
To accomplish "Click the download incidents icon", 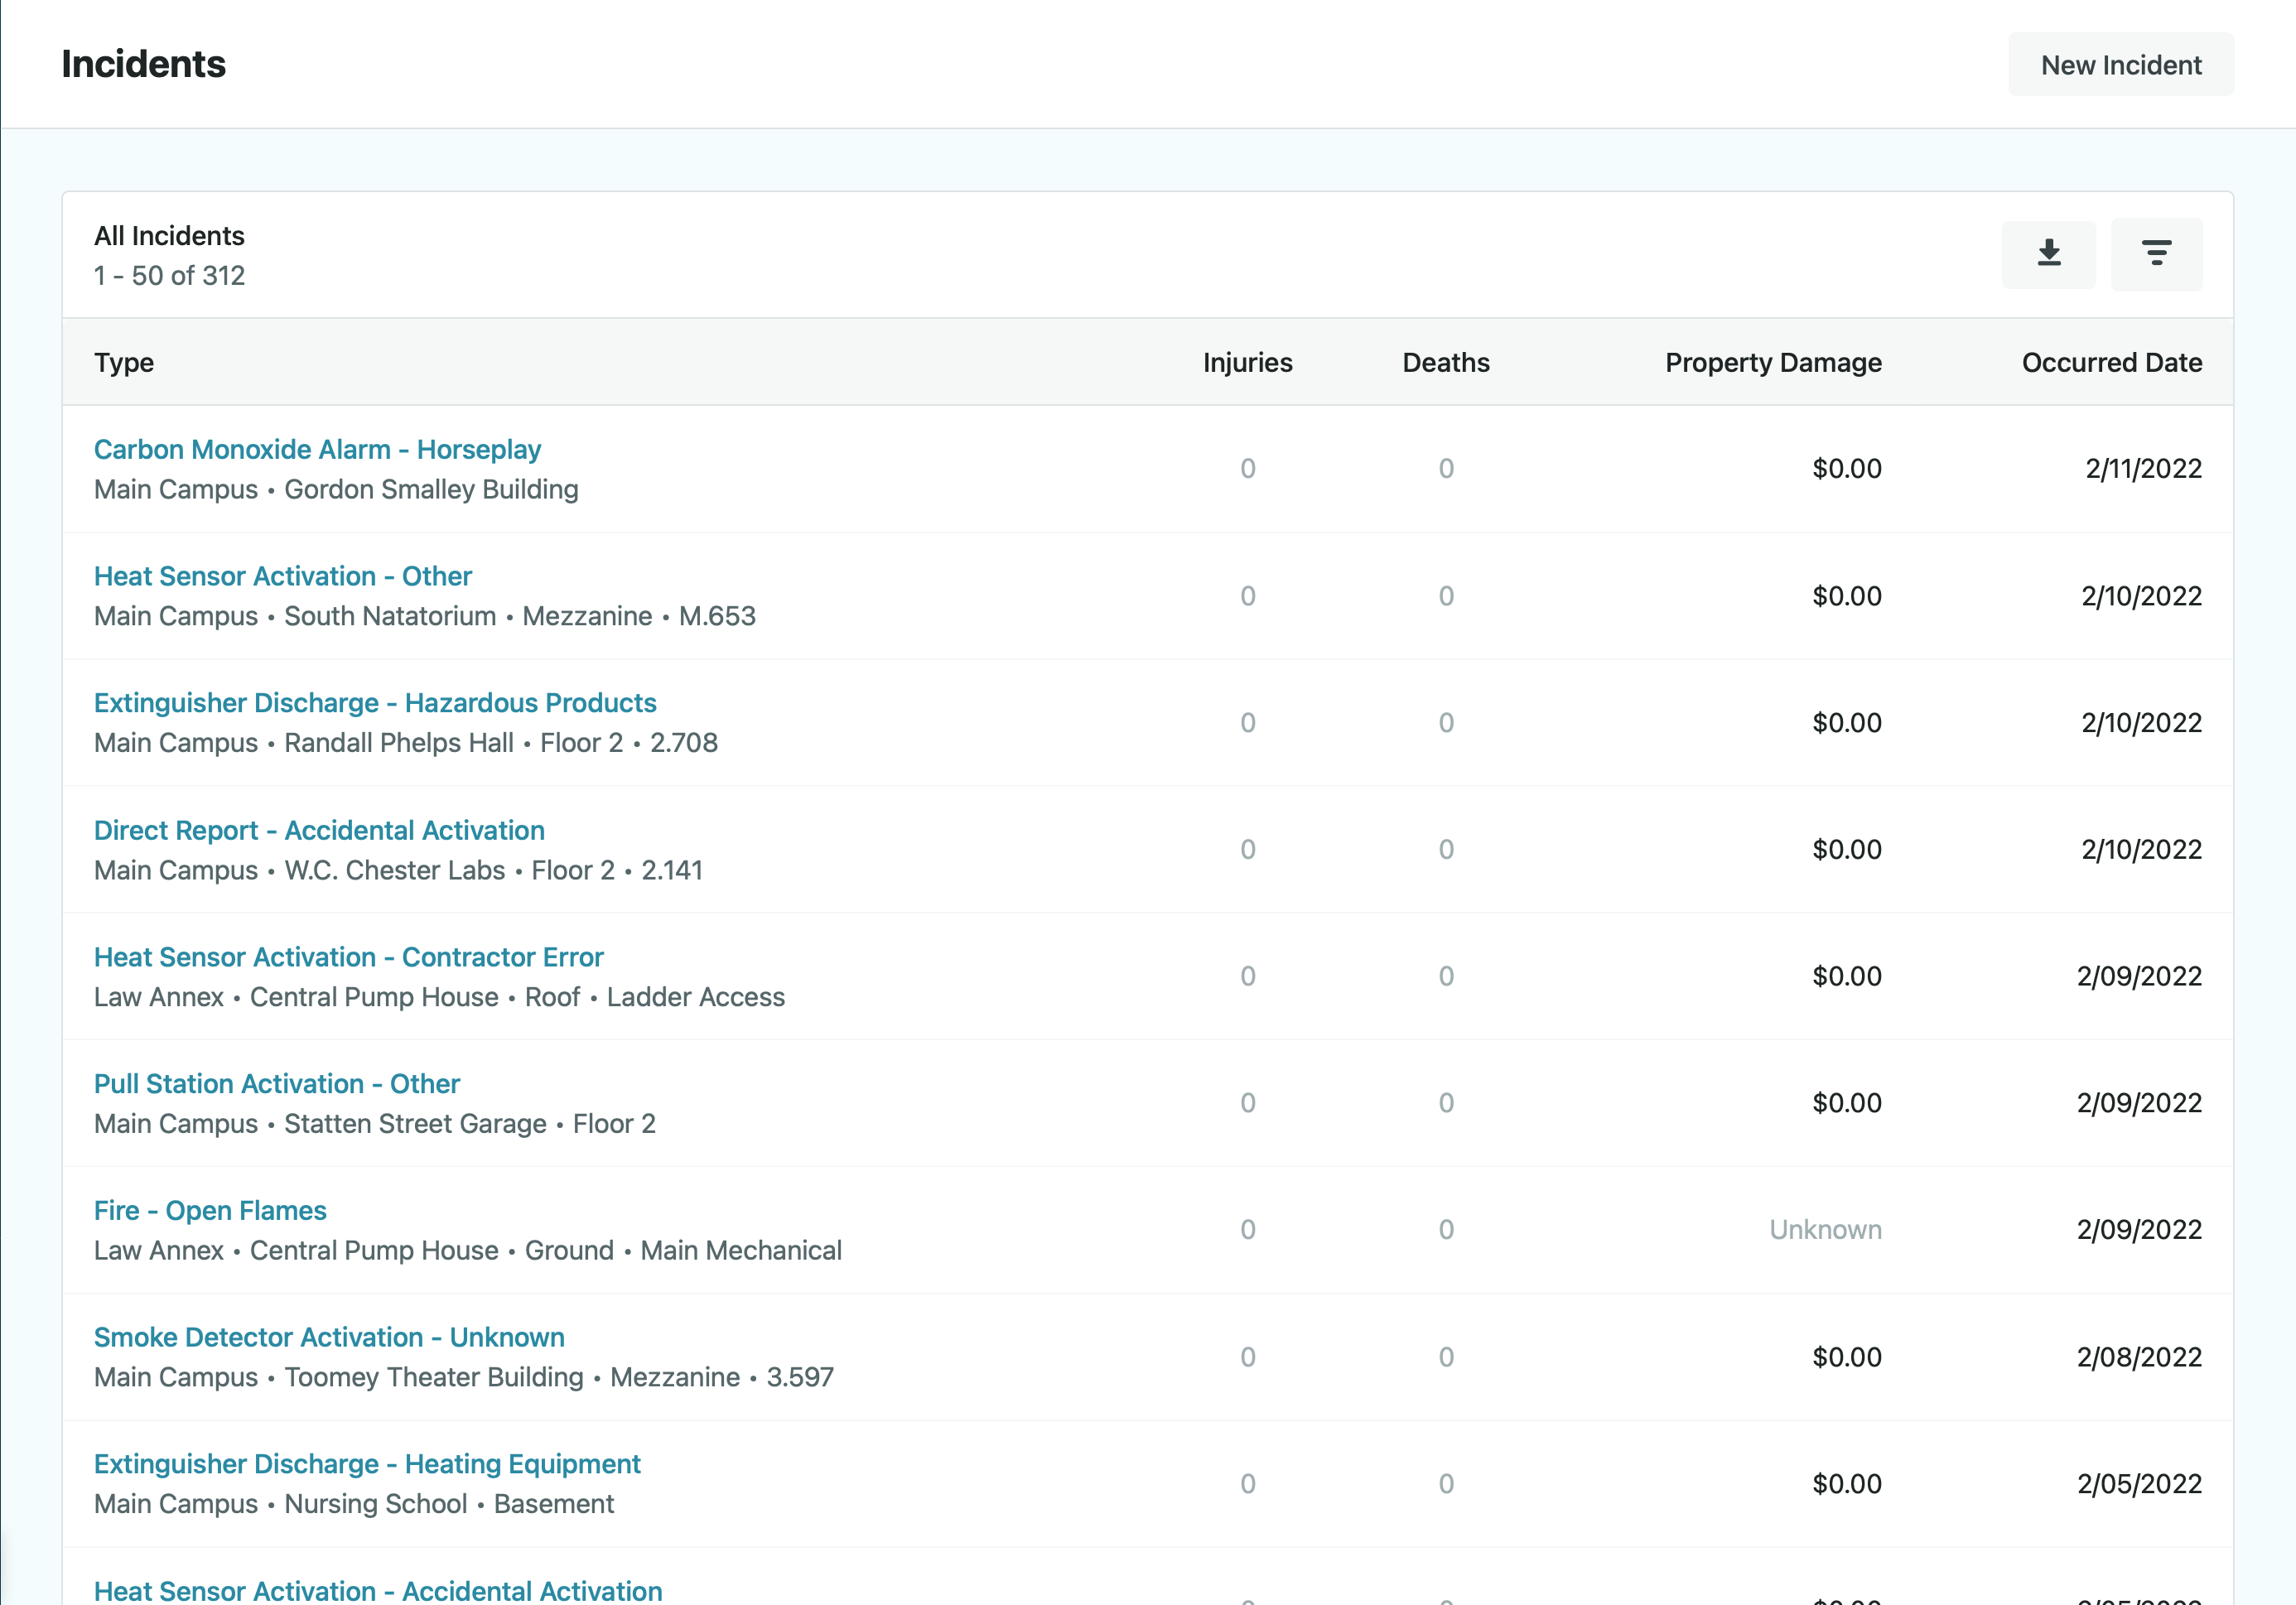I will 2048,254.
